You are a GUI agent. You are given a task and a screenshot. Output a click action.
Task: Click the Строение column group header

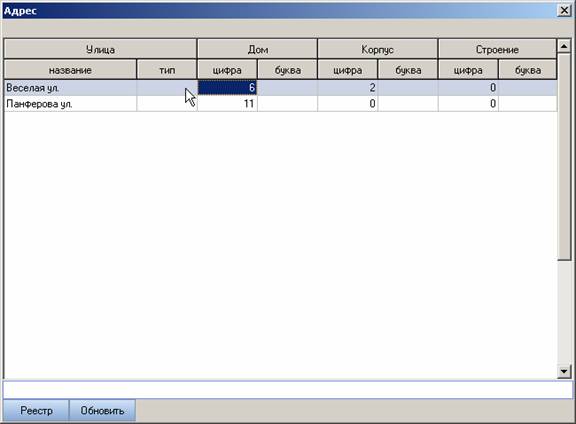[497, 49]
